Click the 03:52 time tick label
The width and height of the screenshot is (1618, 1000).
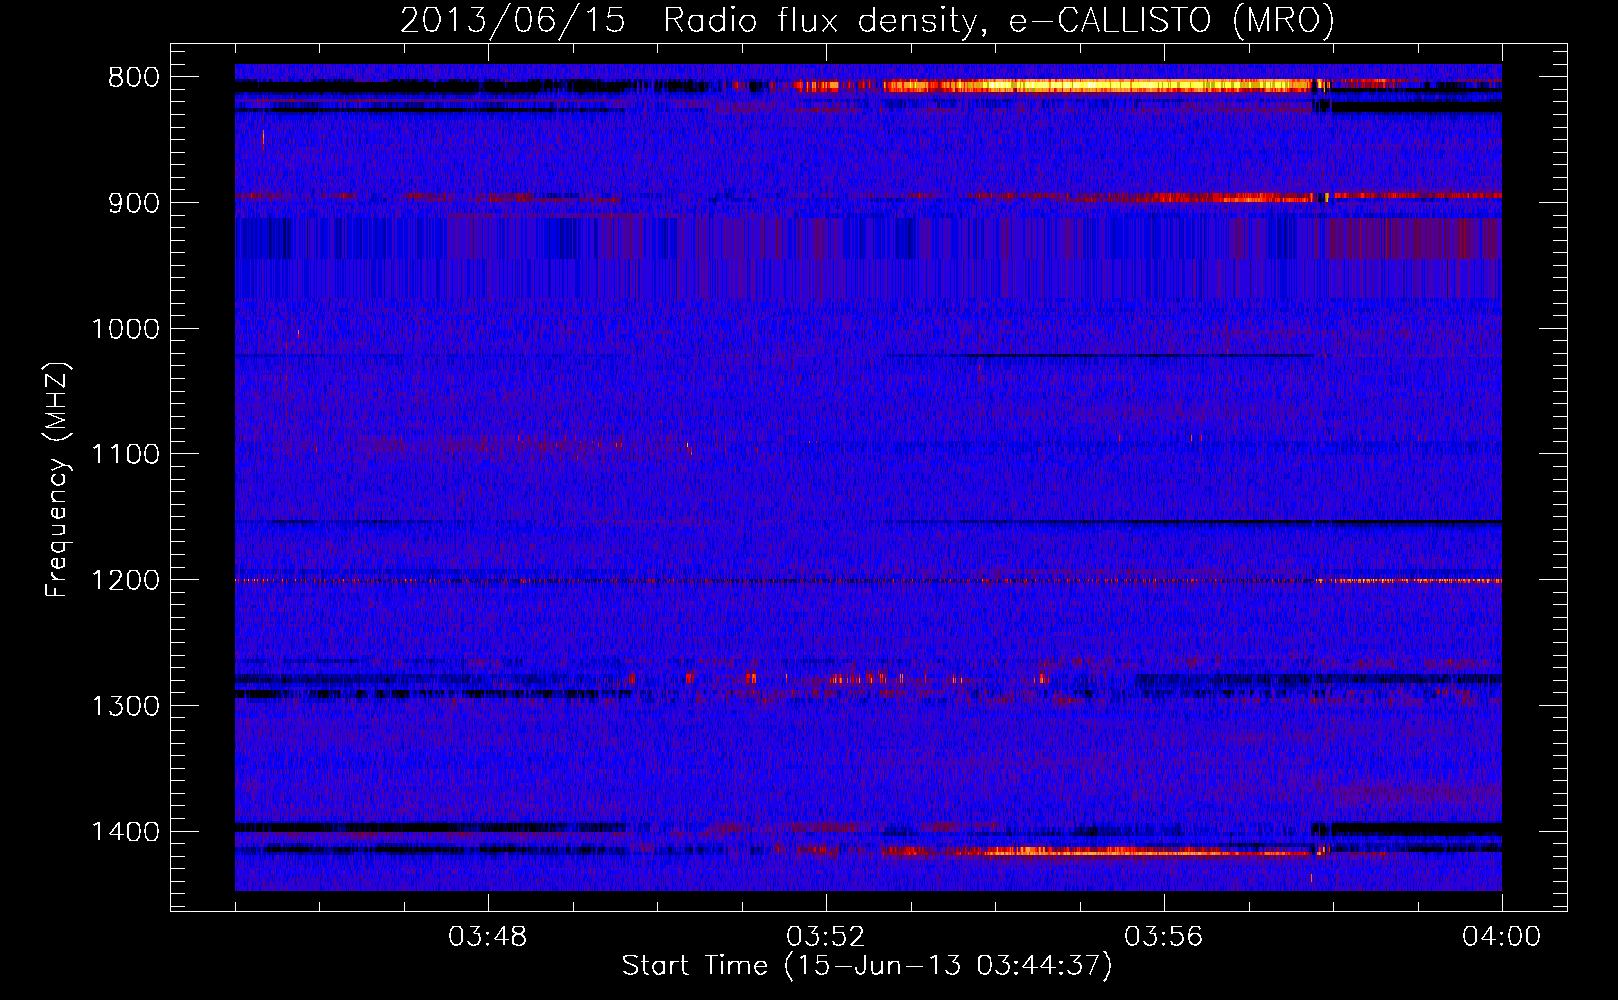[826, 937]
